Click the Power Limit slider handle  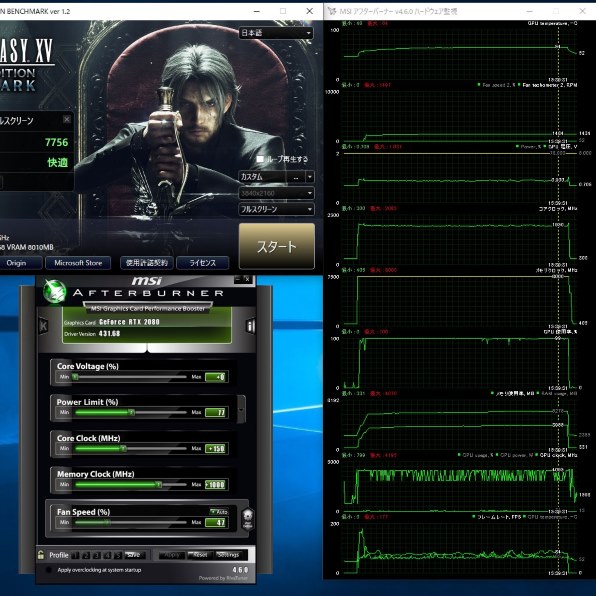(131, 412)
